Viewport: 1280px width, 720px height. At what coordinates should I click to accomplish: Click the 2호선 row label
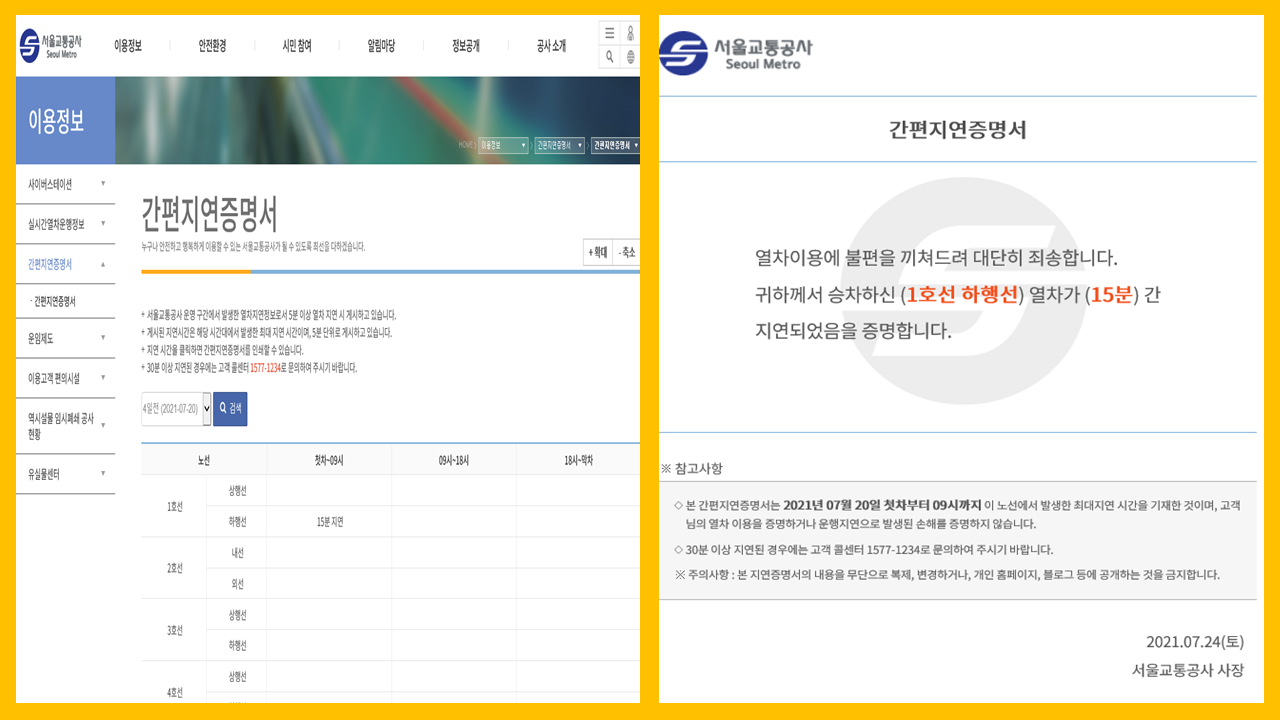174,568
